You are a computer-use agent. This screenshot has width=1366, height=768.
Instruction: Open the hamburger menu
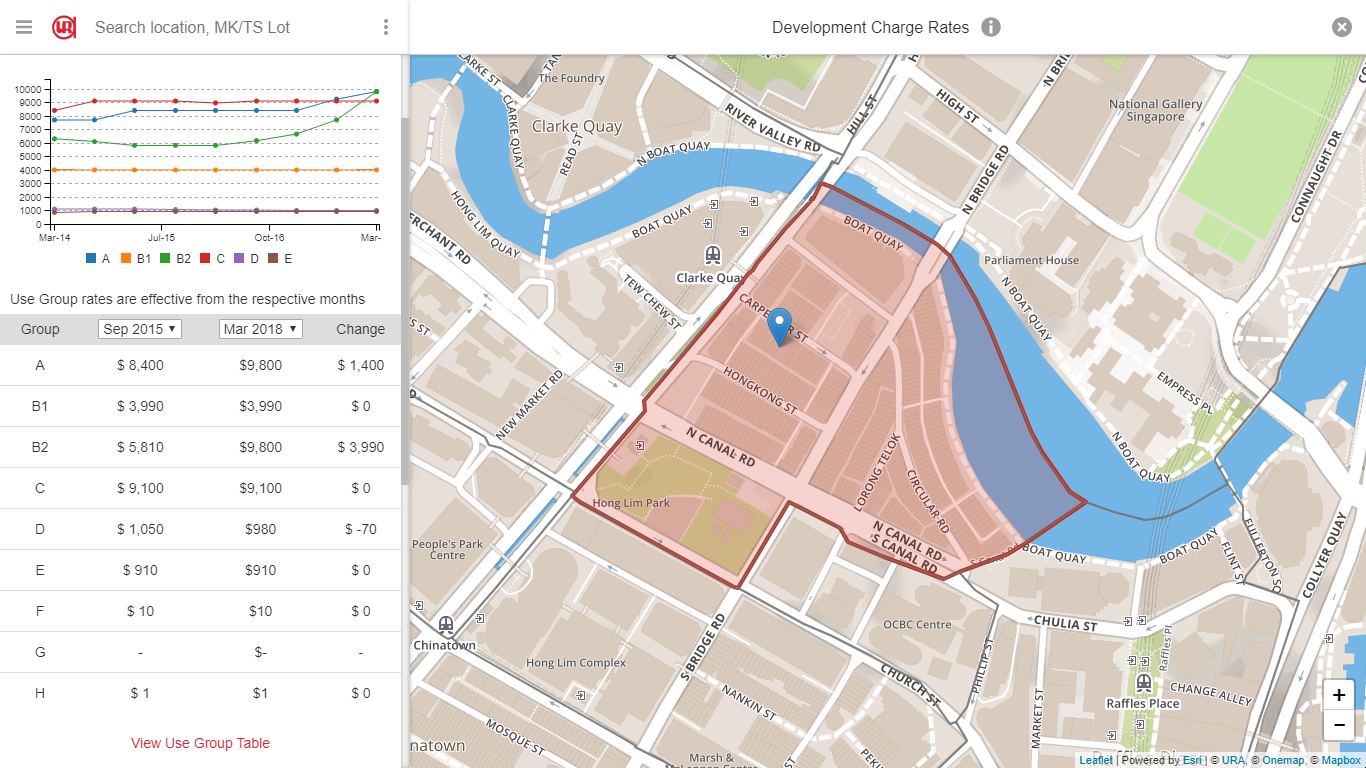24,27
